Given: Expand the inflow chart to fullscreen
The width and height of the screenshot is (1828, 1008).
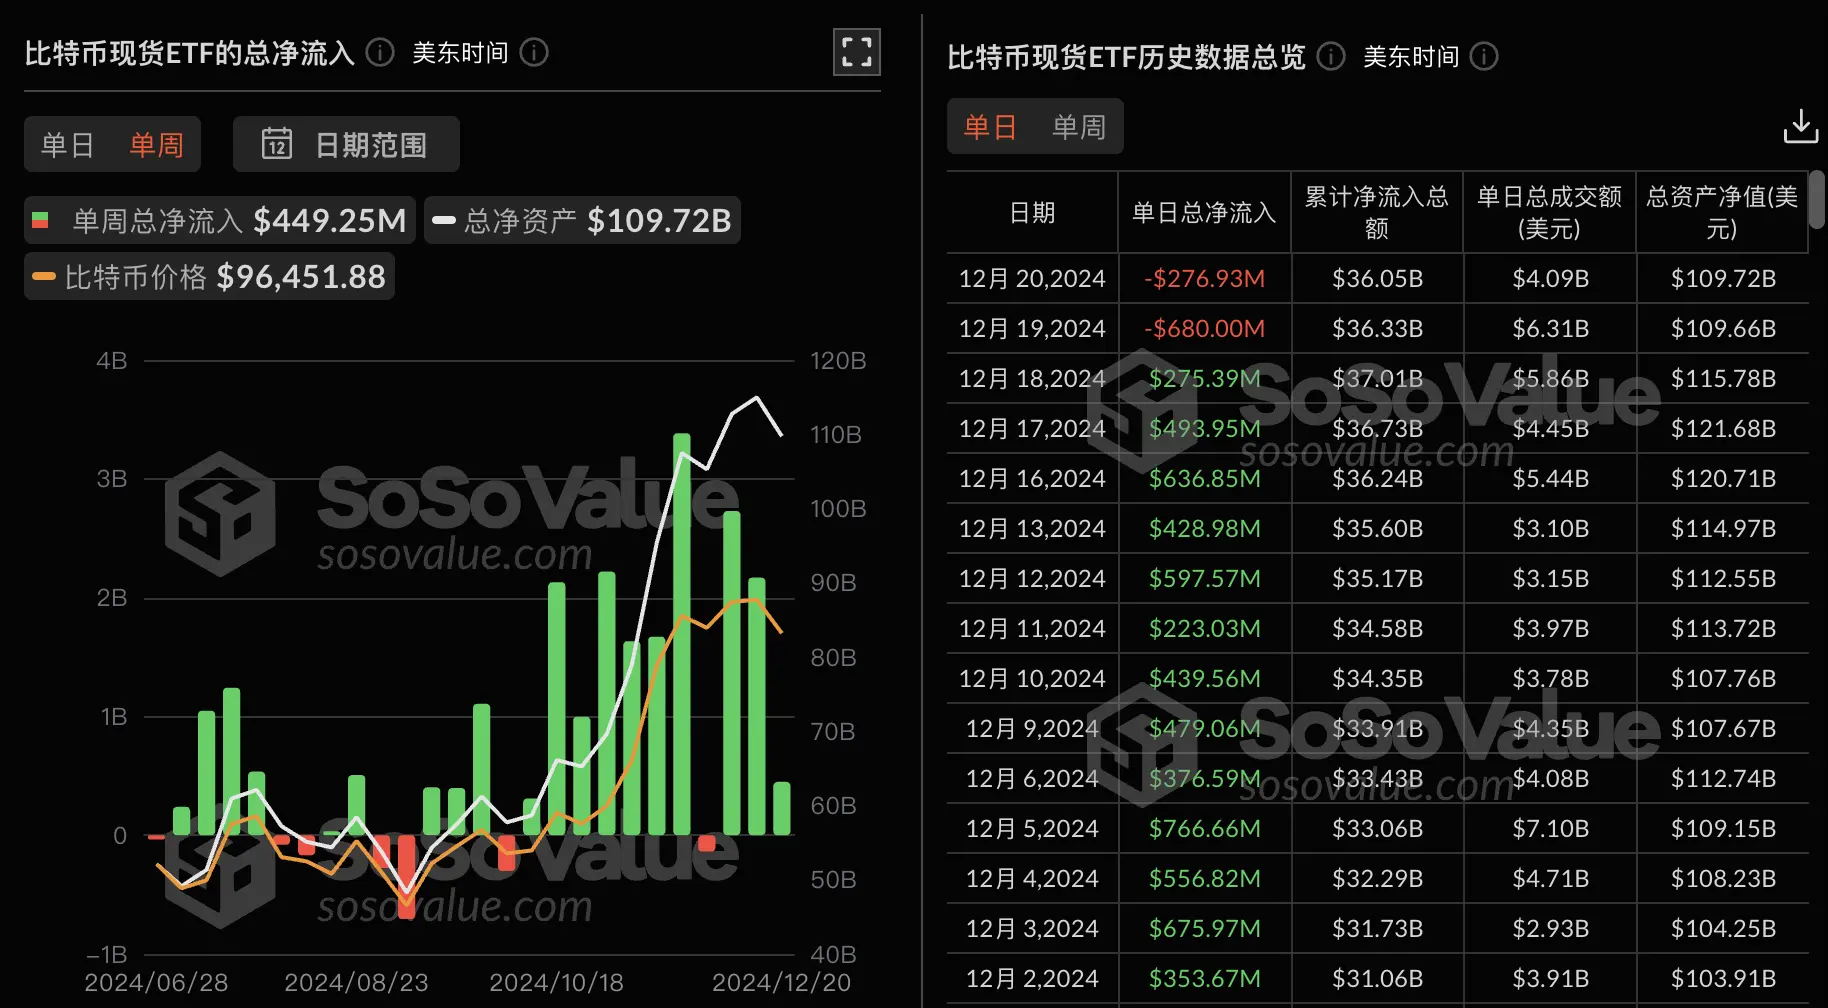Looking at the screenshot, I should coord(856,52).
